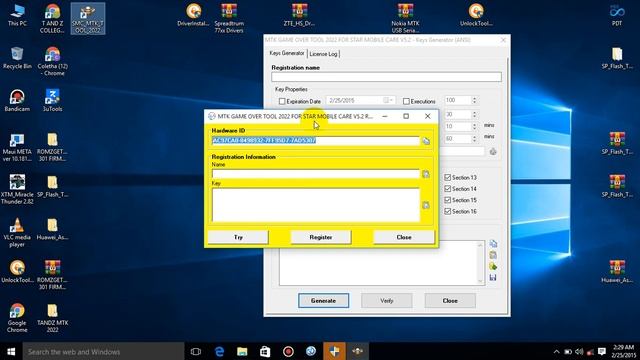The image size is (640, 360).
Task: Click the red record icon on taskbar
Action: click(x=288, y=351)
